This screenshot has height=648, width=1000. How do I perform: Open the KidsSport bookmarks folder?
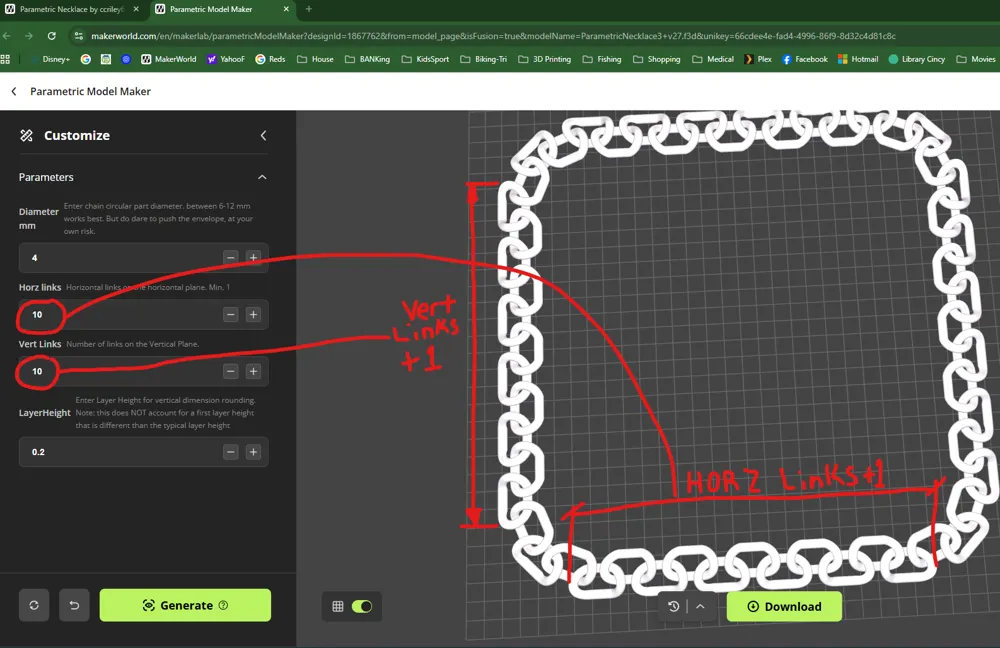coord(425,59)
